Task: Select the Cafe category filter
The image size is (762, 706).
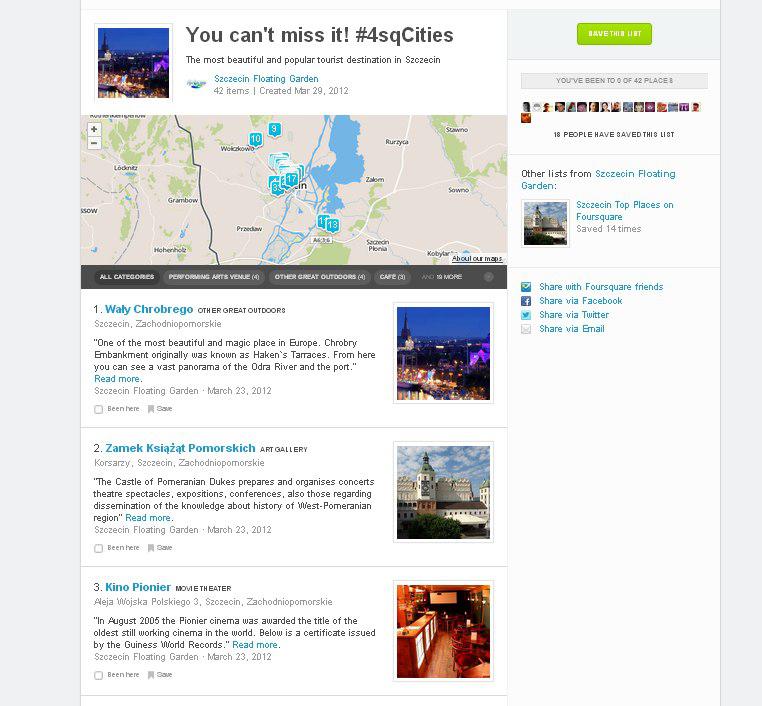Action: pyautogui.click(x=392, y=277)
